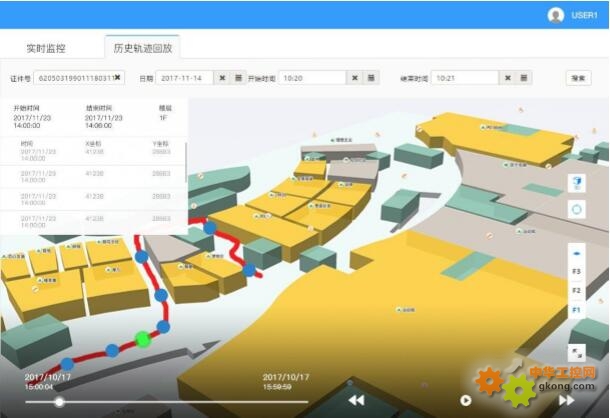Viewport: 610px width, 418px height.
Task: Click the layers icon above F3
Action: [576, 254]
